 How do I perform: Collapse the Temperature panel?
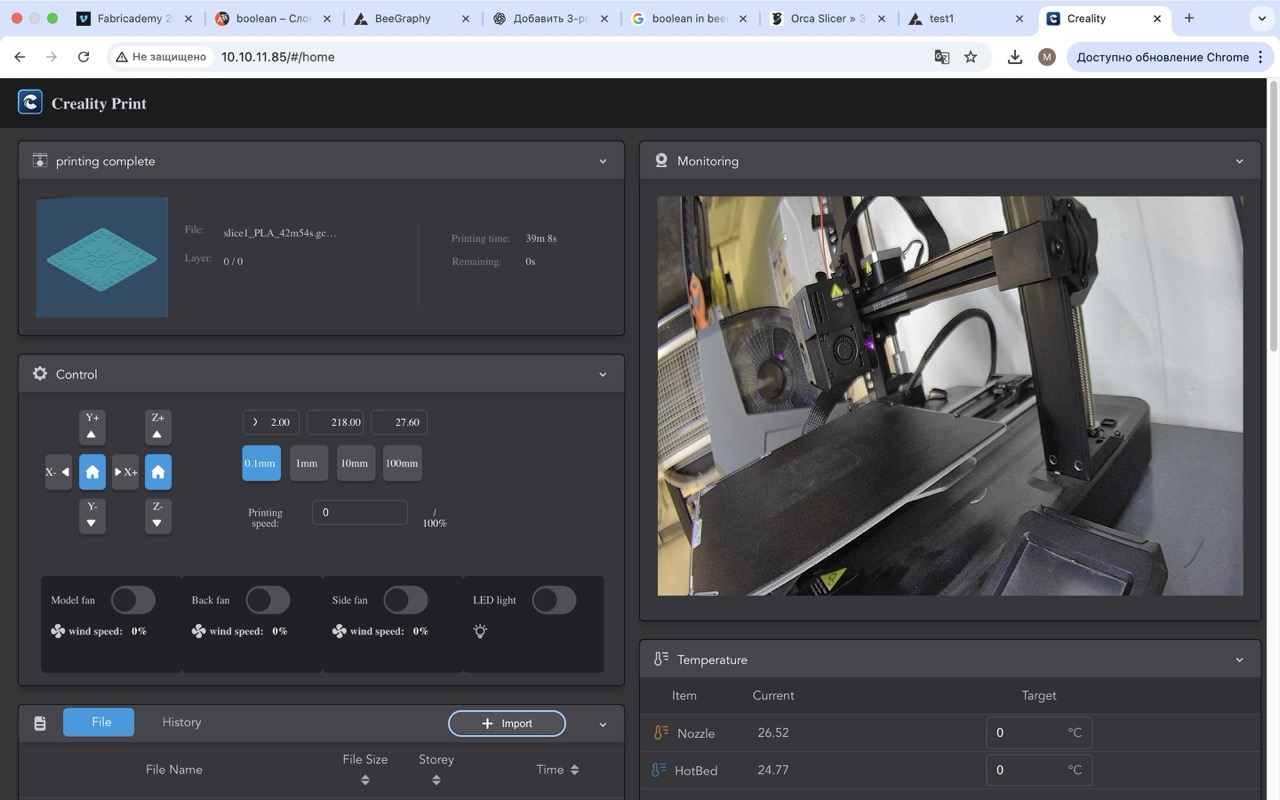[1239, 660]
